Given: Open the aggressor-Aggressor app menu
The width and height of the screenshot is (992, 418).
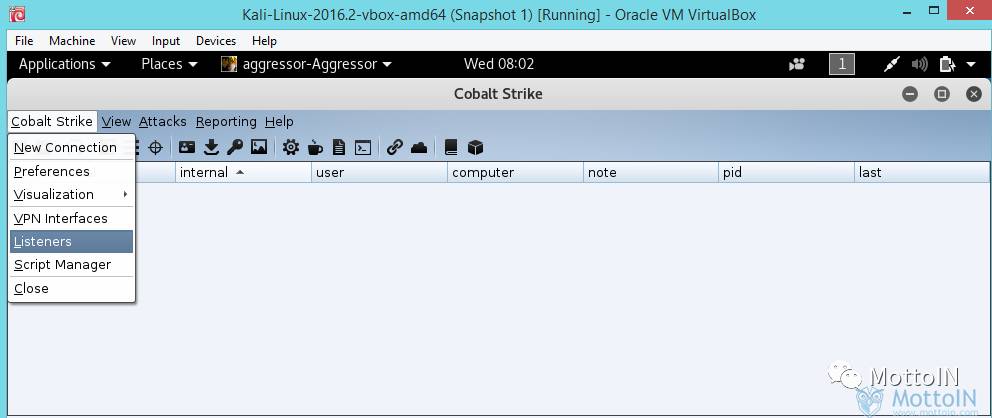Looking at the screenshot, I should (x=306, y=64).
